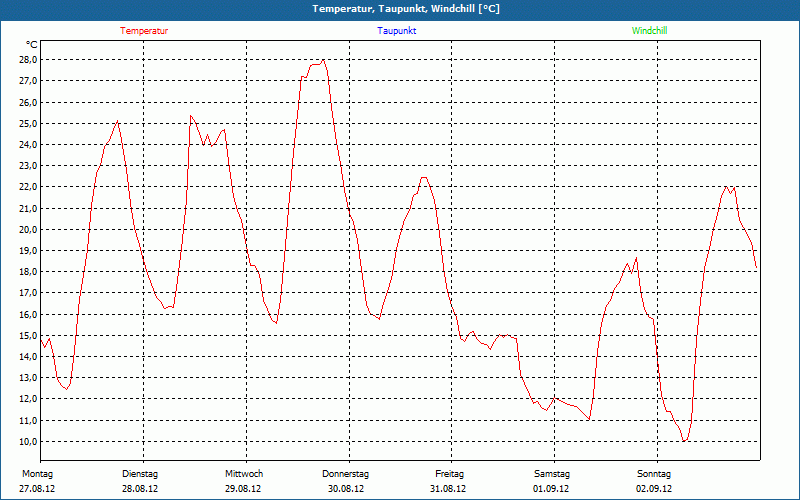Image resolution: width=800 pixels, height=500 pixels.
Task: Click the date 31.08.12
Action: (x=448, y=489)
